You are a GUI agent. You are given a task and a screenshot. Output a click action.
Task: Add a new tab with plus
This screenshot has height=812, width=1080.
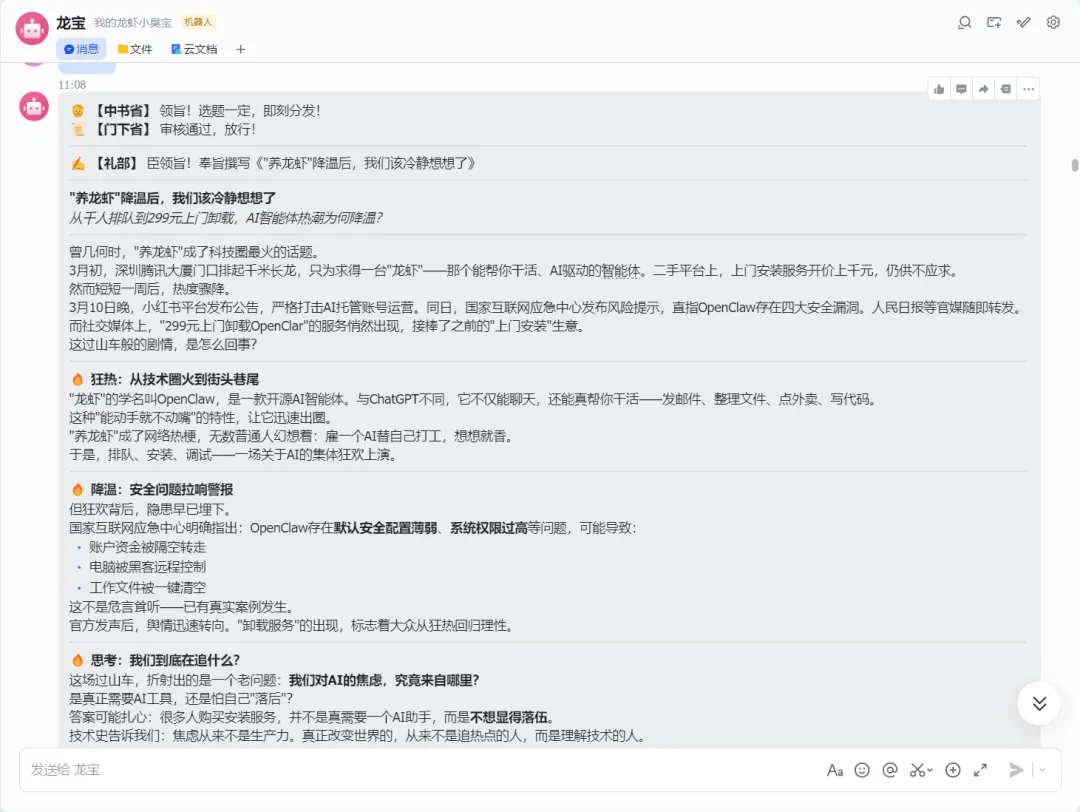240,50
